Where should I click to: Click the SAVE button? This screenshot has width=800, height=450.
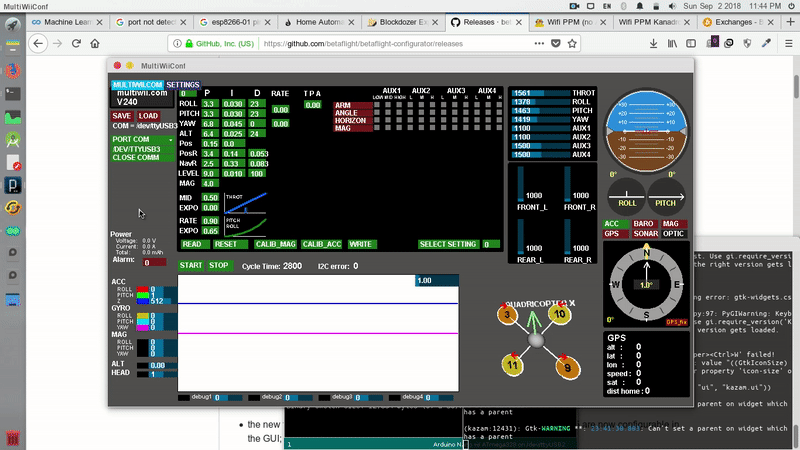point(121,116)
